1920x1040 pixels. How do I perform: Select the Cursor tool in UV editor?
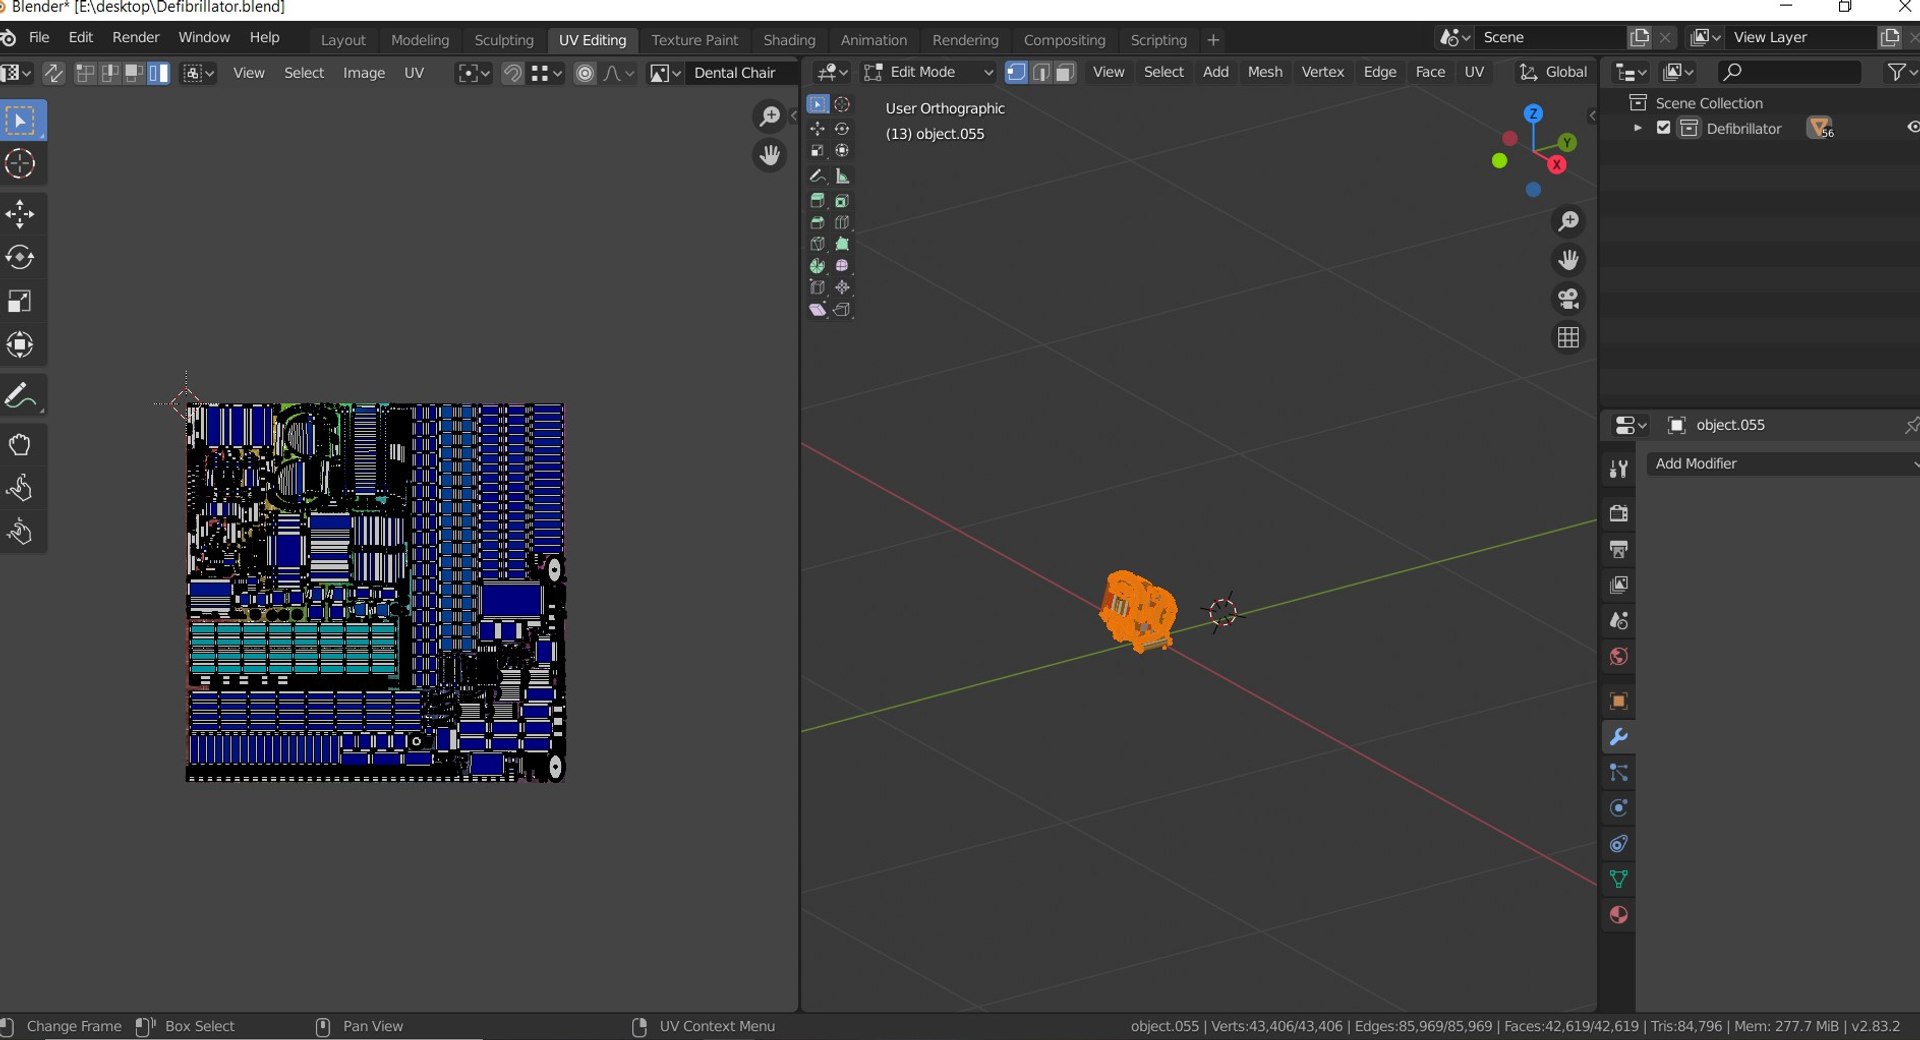20,164
